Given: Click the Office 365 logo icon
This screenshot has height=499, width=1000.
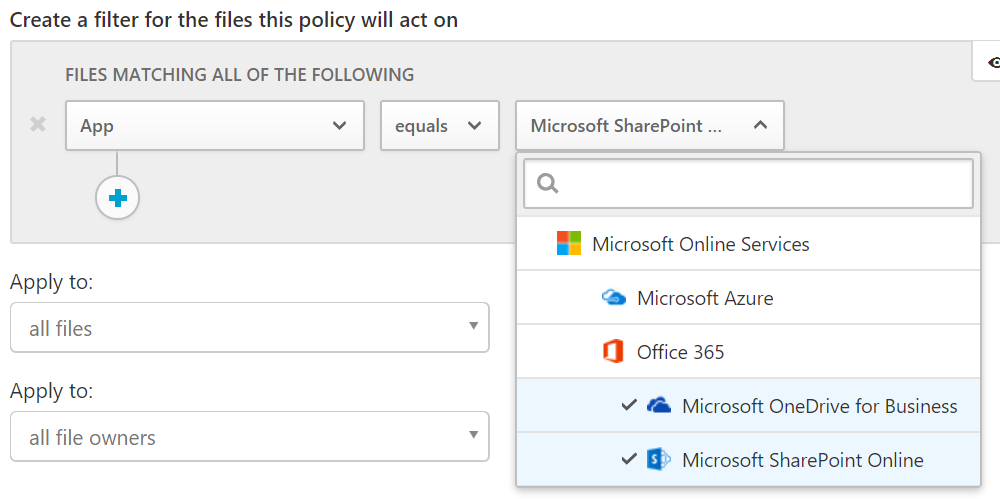Looking at the screenshot, I should click(x=613, y=352).
